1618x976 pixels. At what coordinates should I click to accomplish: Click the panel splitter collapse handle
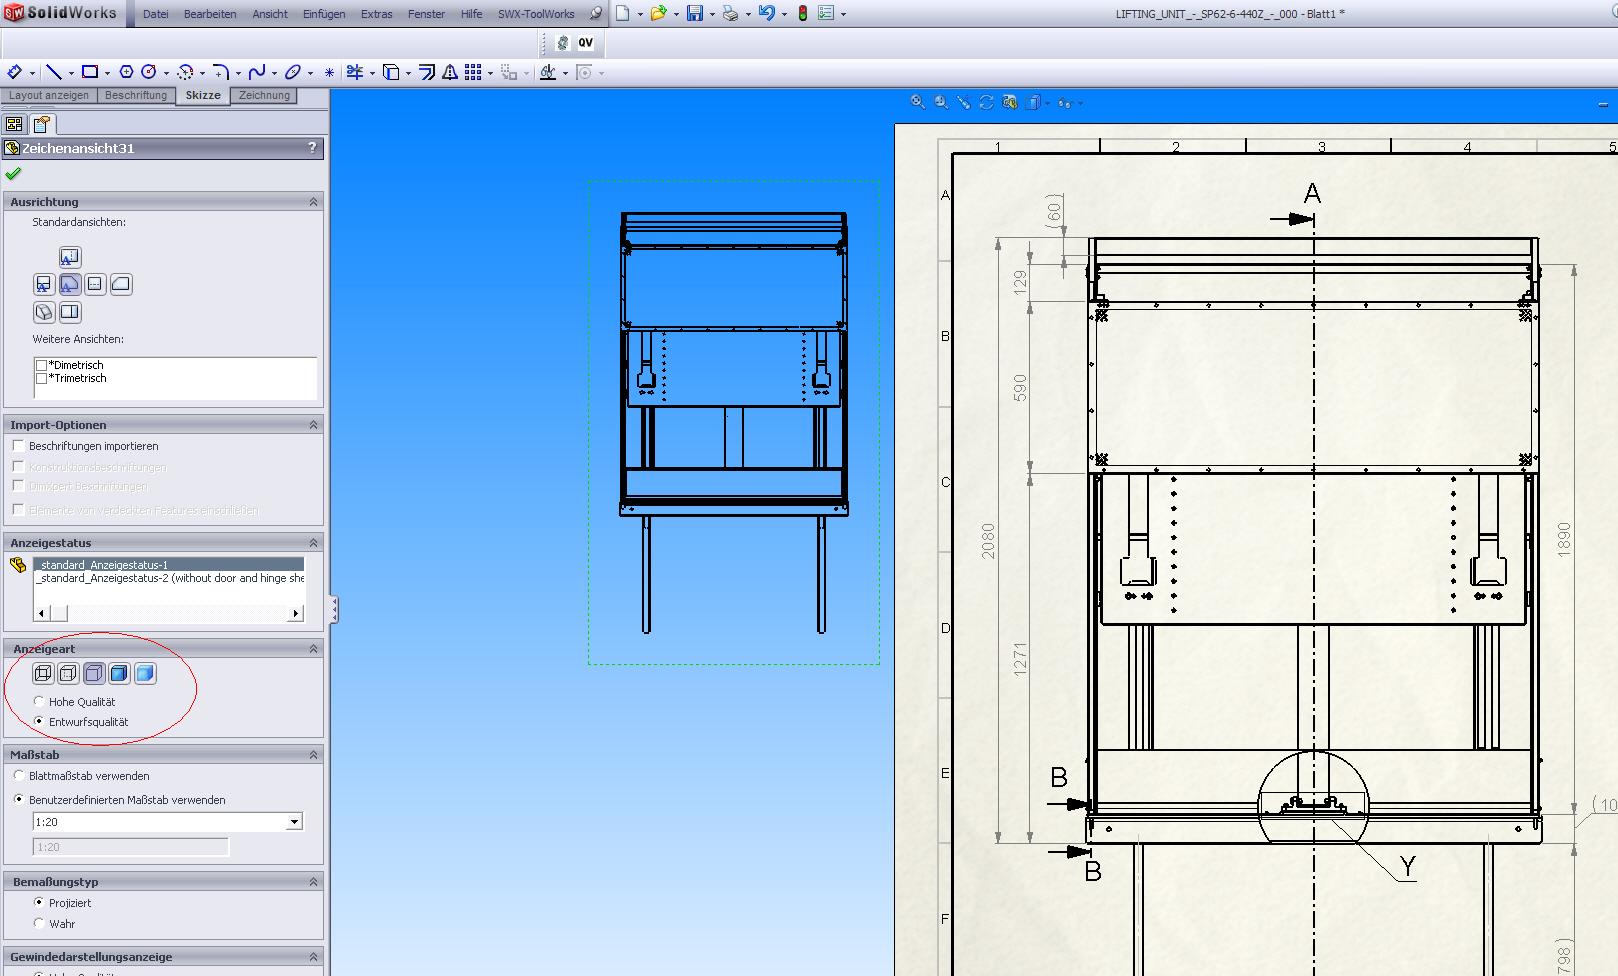334,609
